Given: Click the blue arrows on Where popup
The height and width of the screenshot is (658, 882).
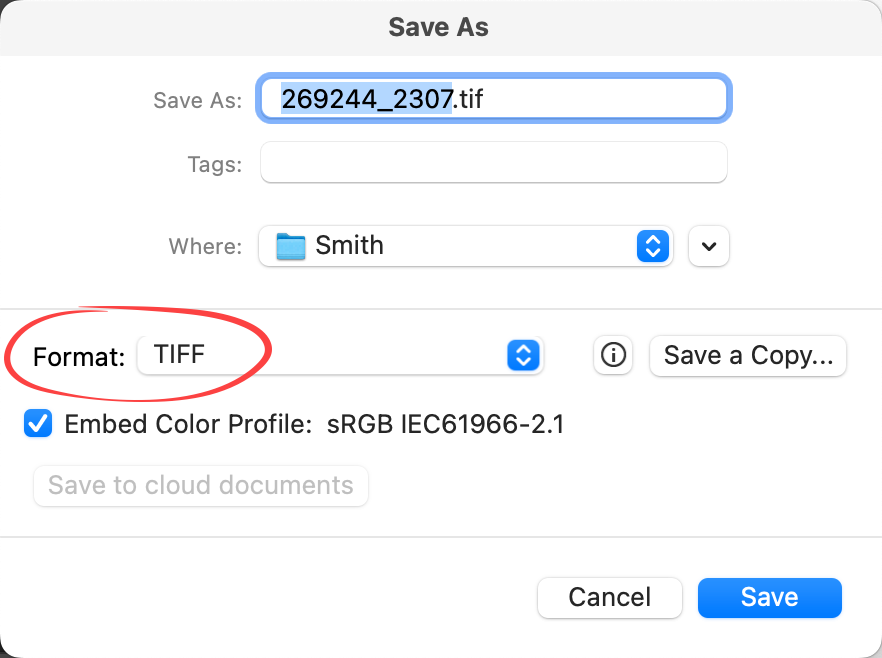Looking at the screenshot, I should (652, 246).
